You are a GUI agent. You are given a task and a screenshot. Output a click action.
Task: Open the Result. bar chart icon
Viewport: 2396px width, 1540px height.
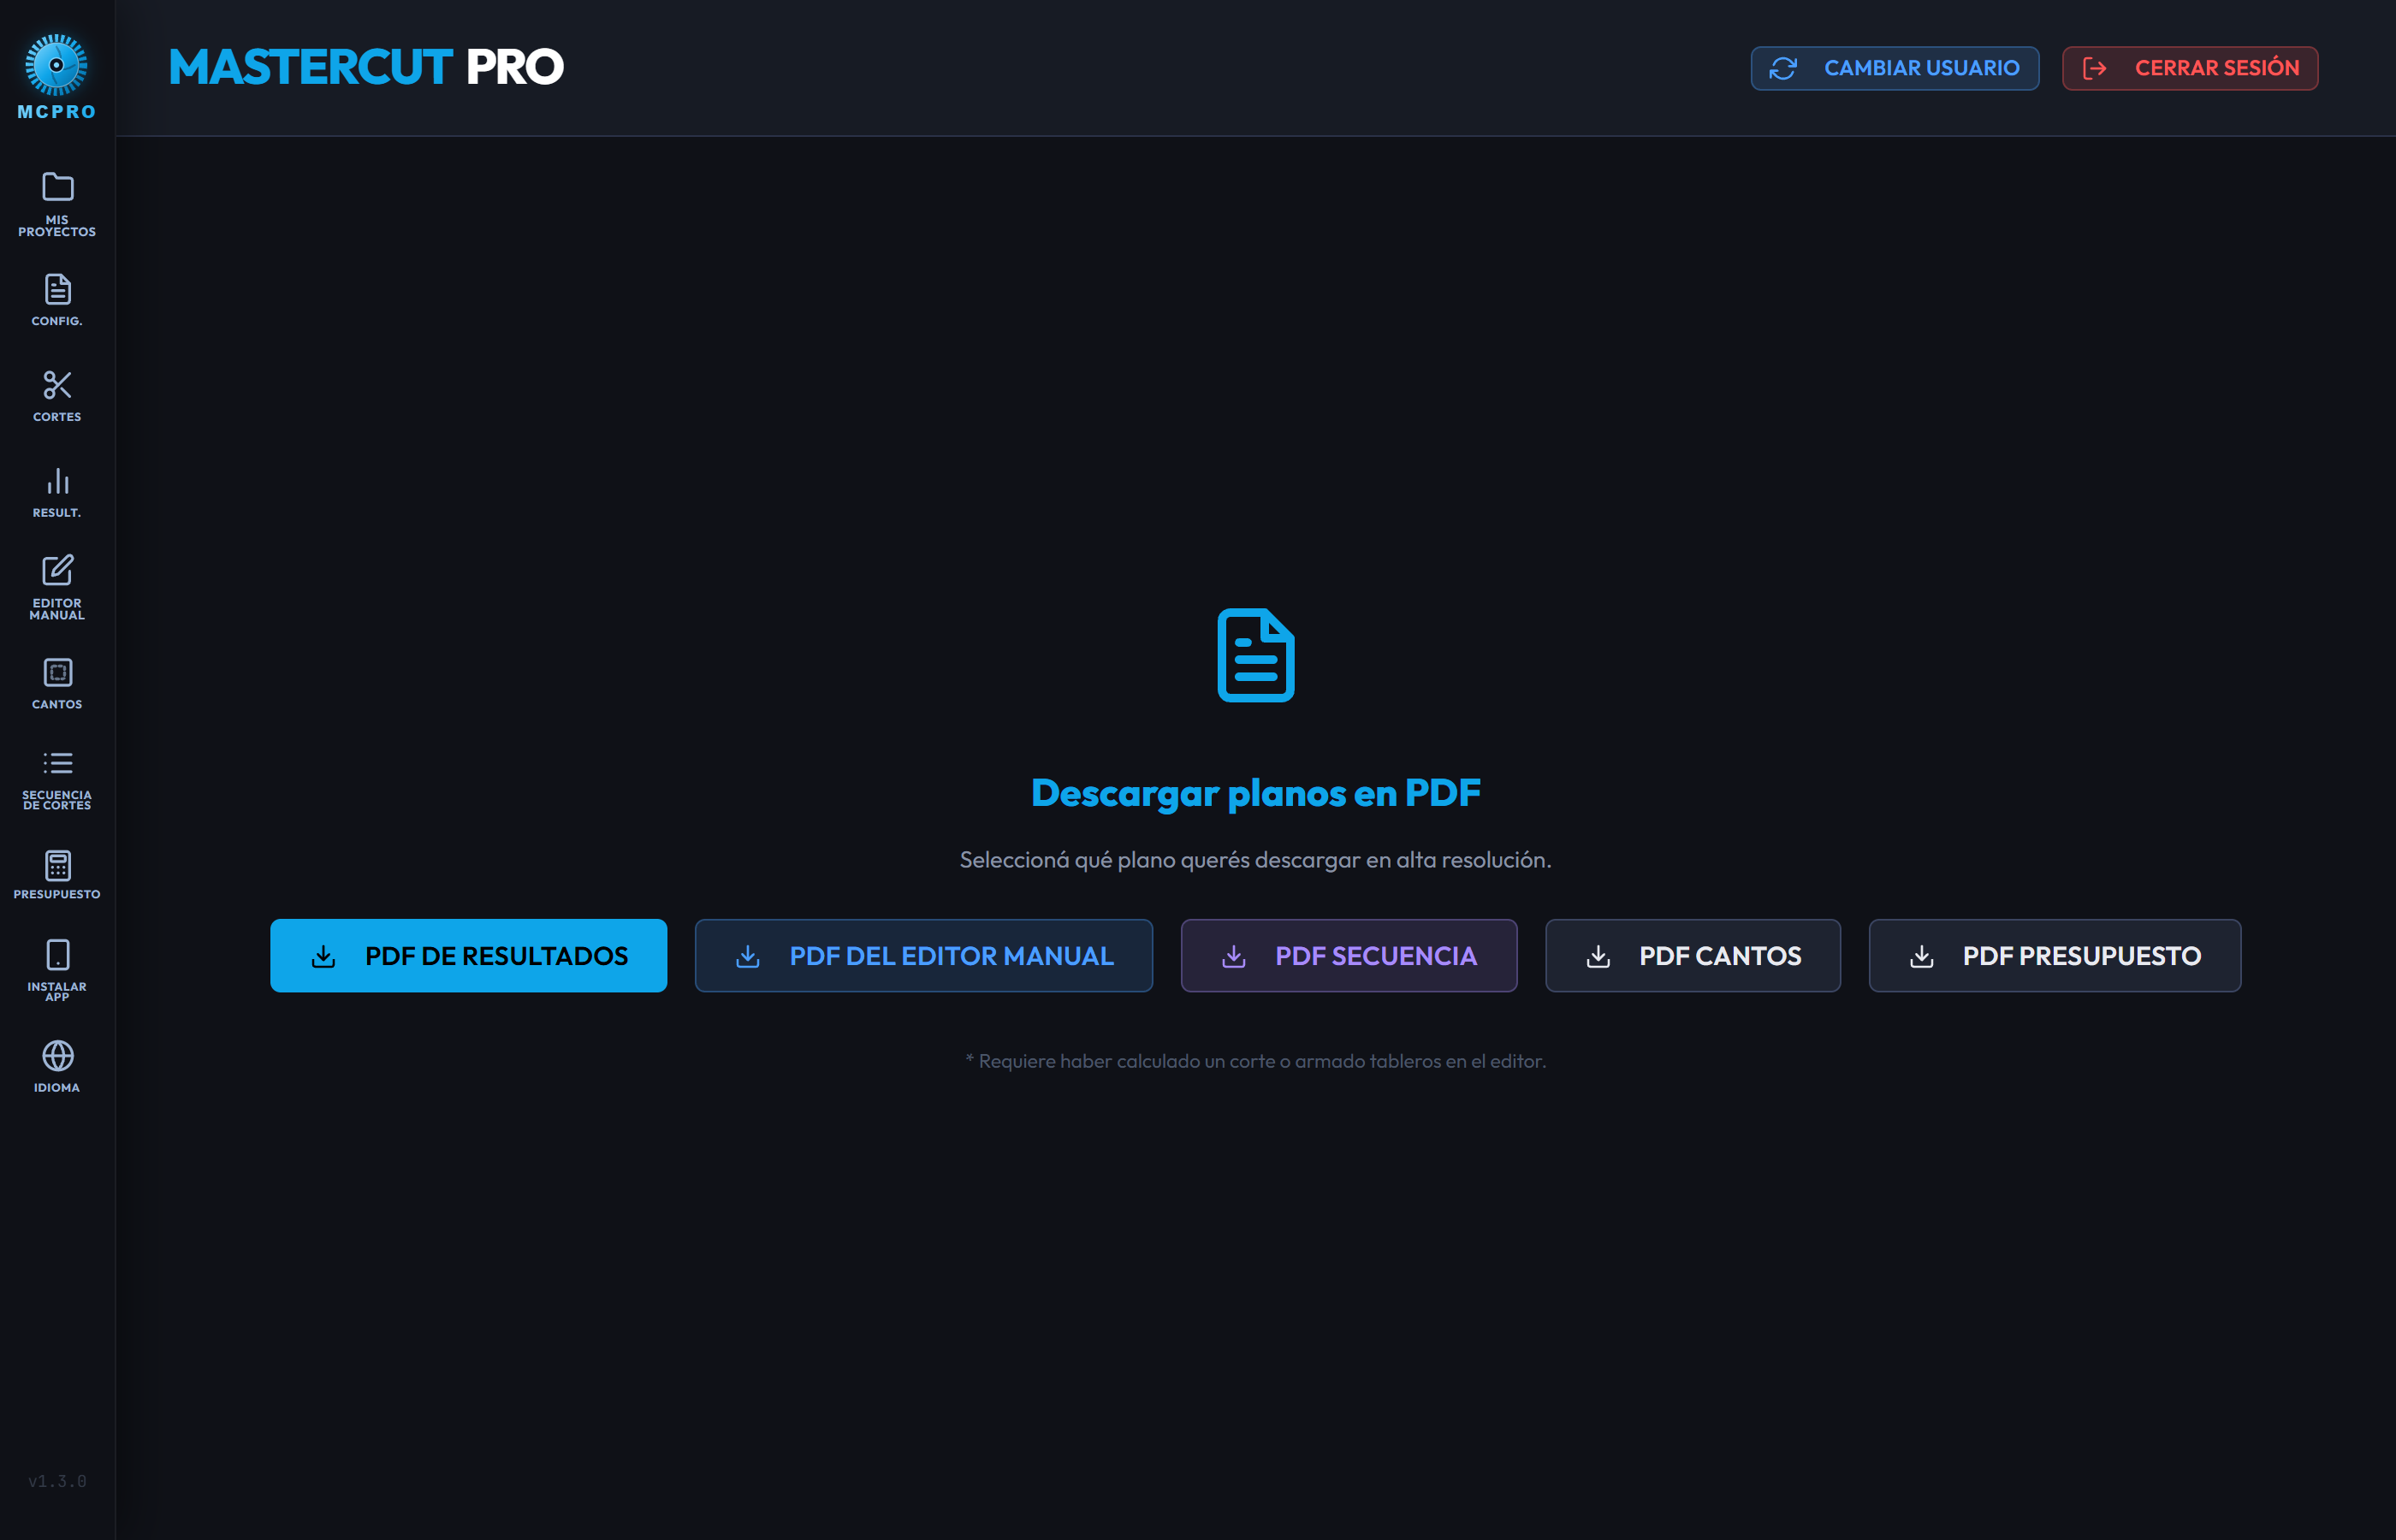[57, 481]
